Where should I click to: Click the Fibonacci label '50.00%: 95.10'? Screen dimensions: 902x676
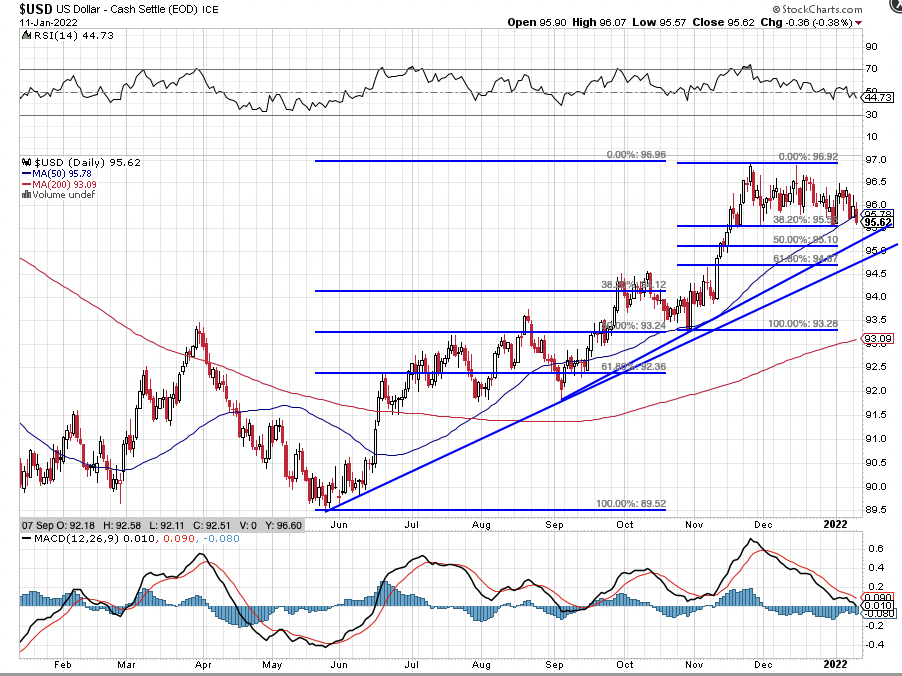pyautogui.click(x=805, y=239)
